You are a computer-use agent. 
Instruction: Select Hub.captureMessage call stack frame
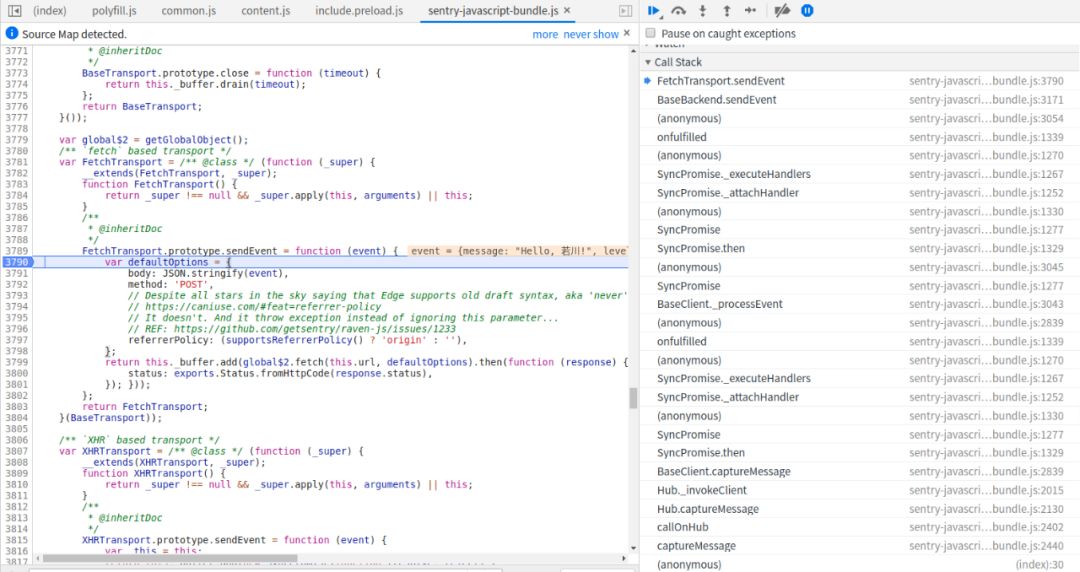(860, 509)
